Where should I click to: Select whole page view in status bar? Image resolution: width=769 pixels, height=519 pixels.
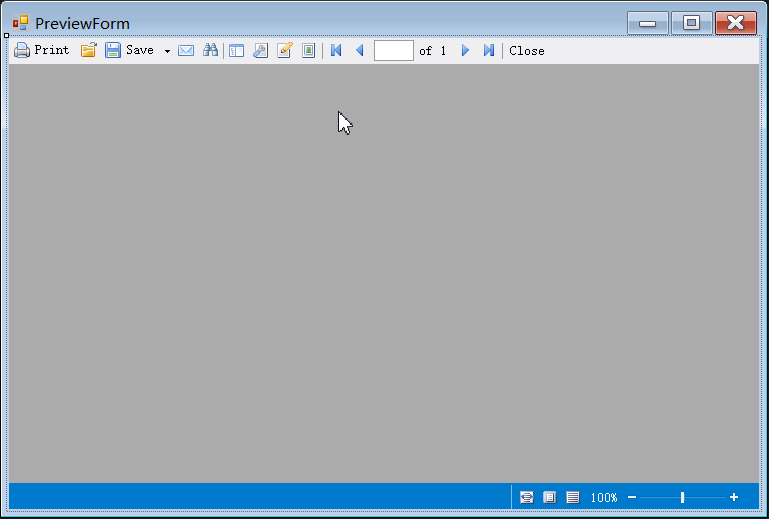tap(549, 497)
